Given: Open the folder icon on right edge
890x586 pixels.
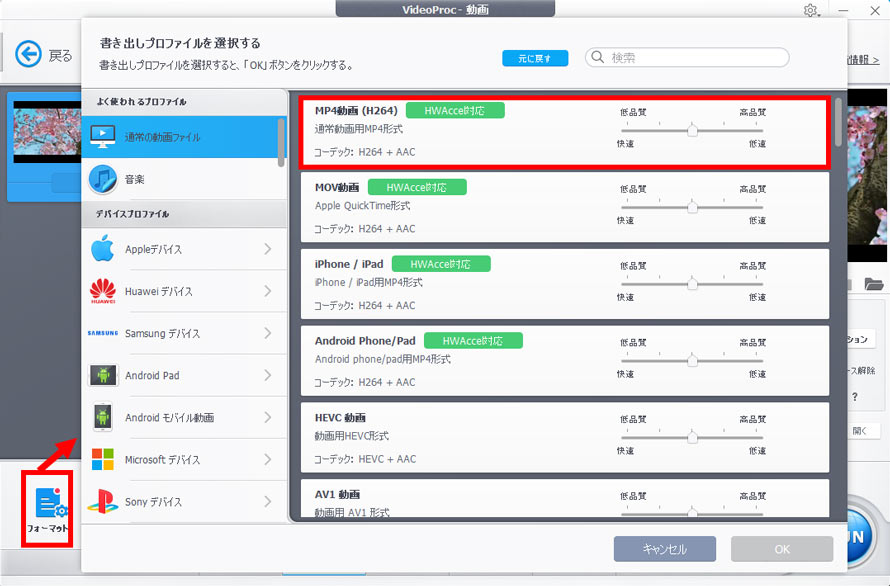Looking at the screenshot, I should 874,283.
